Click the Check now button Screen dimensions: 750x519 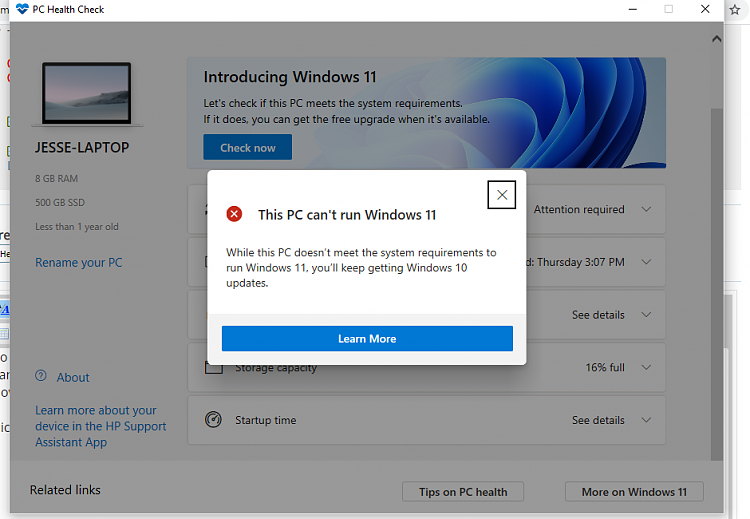click(x=248, y=148)
